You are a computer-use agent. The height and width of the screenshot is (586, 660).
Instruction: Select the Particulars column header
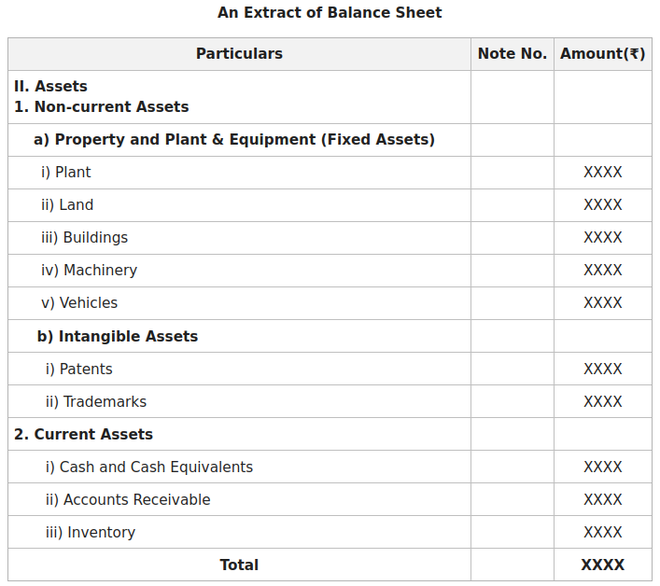click(239, 54)
